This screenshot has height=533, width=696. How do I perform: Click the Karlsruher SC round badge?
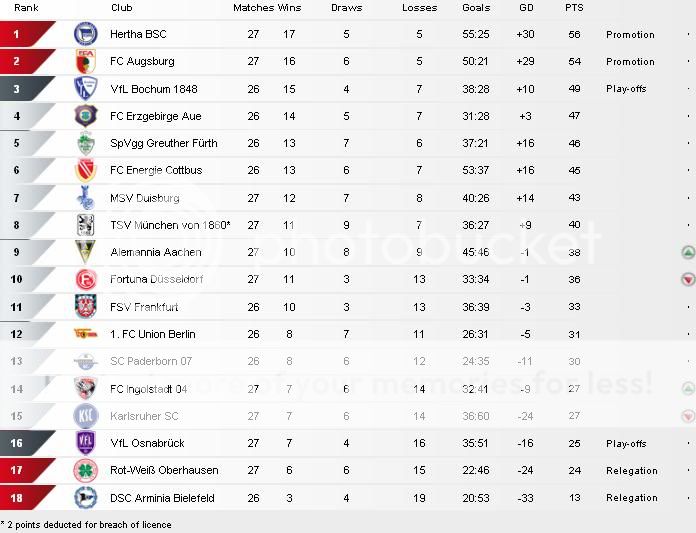point(86,416)
